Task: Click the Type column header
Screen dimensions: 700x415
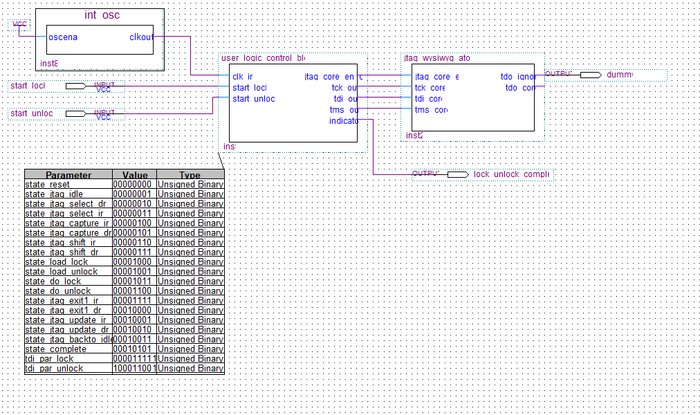Action: tap(190, 174)
